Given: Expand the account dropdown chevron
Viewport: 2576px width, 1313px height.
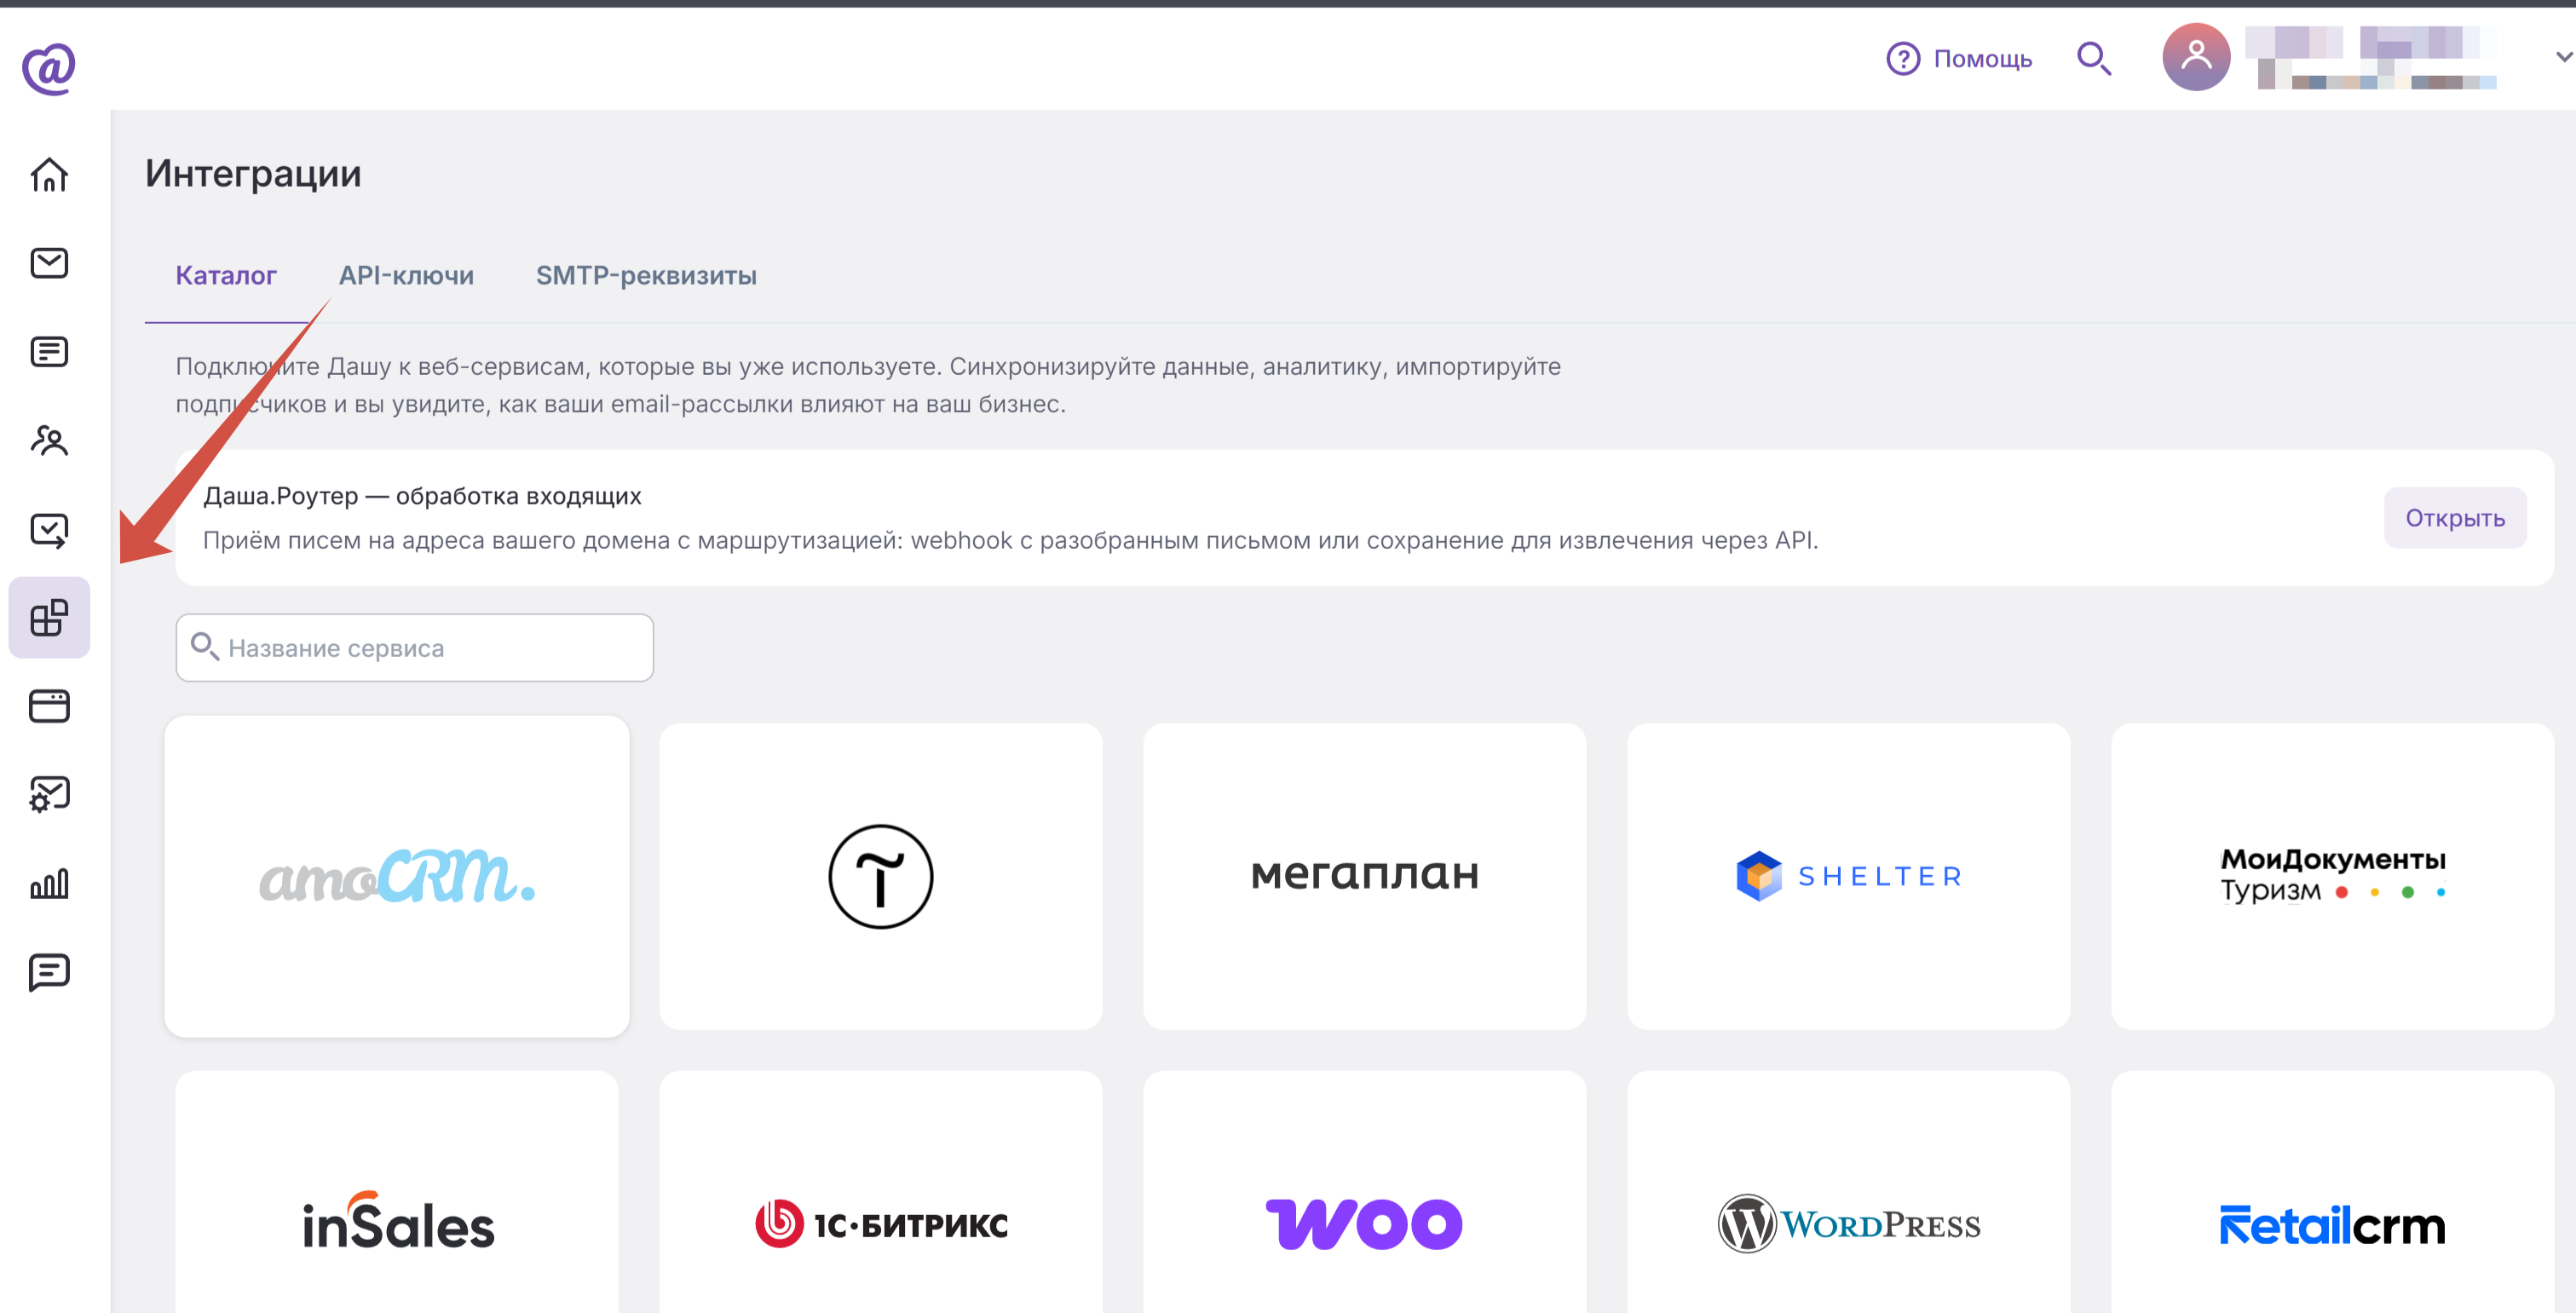Looking at the screenshot, I should (x=2564, y=58).
